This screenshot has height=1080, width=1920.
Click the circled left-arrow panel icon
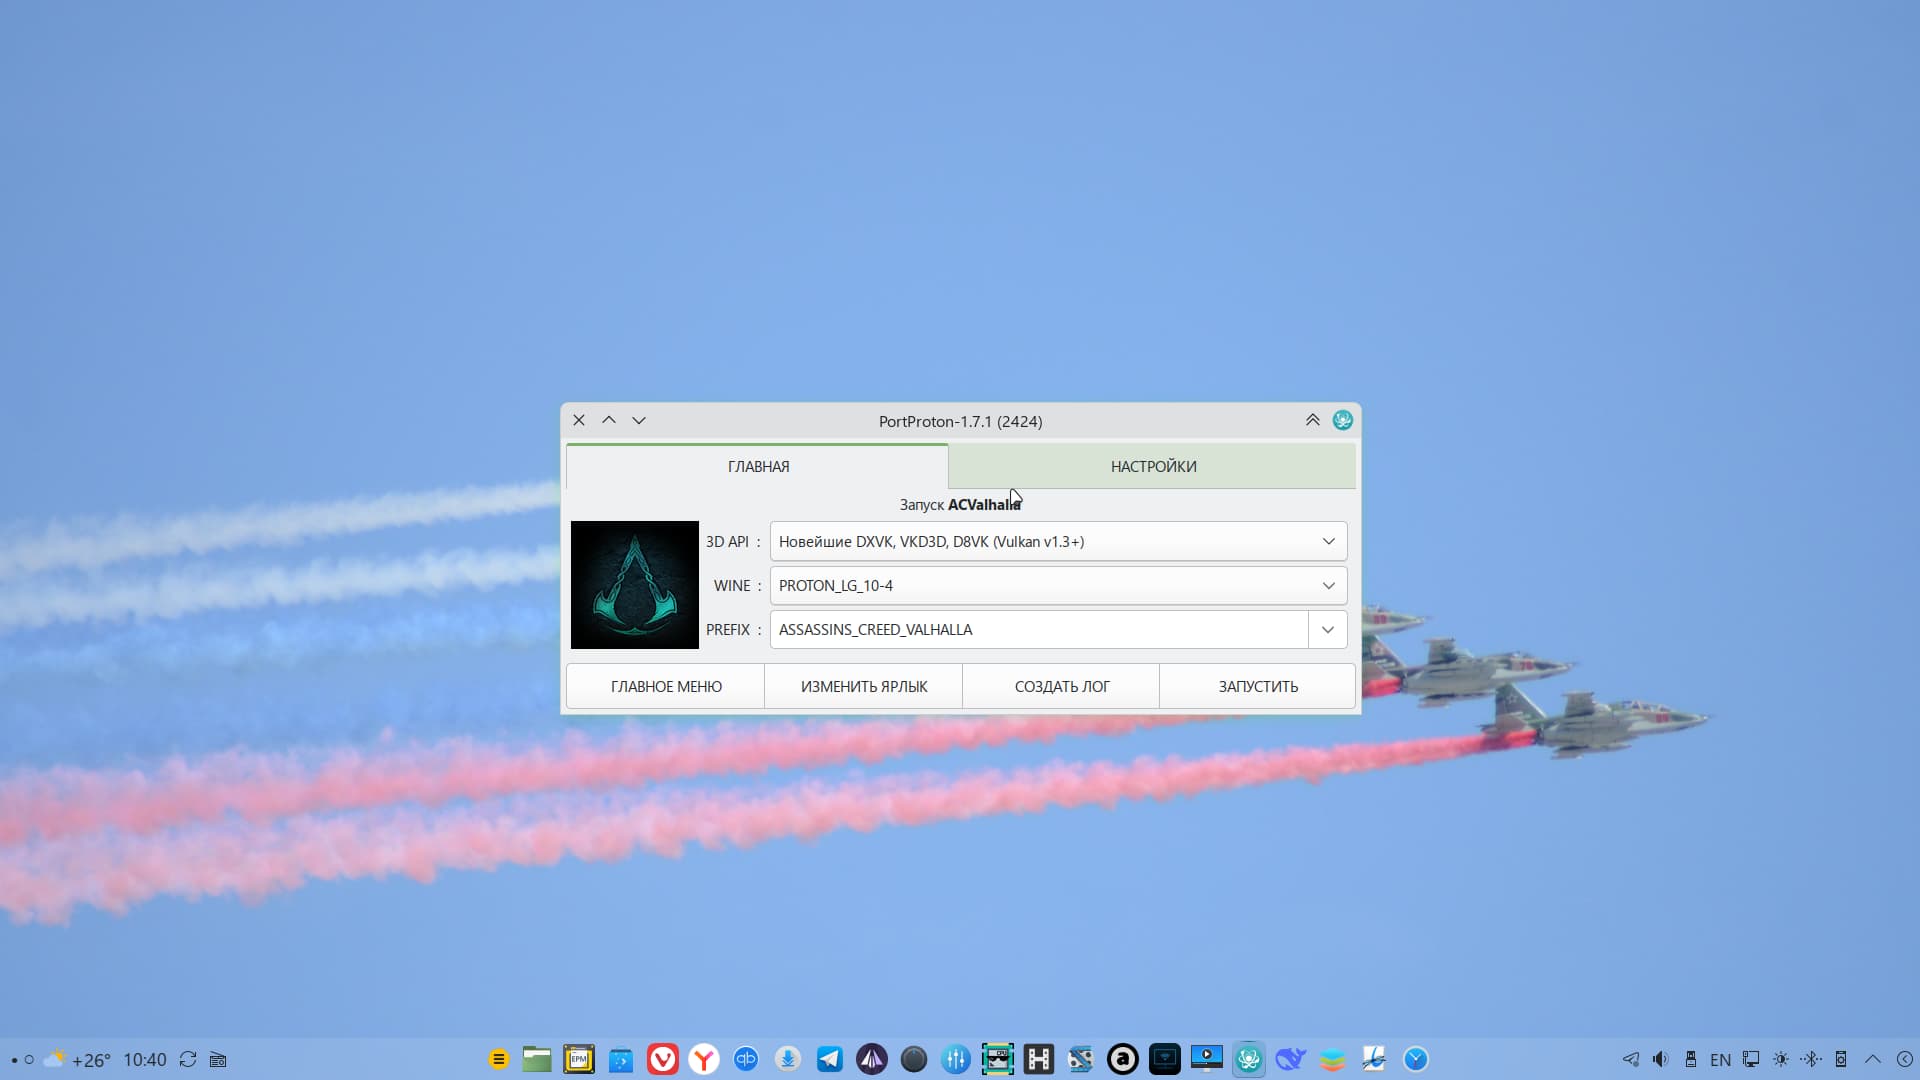pos(1905,1059)
